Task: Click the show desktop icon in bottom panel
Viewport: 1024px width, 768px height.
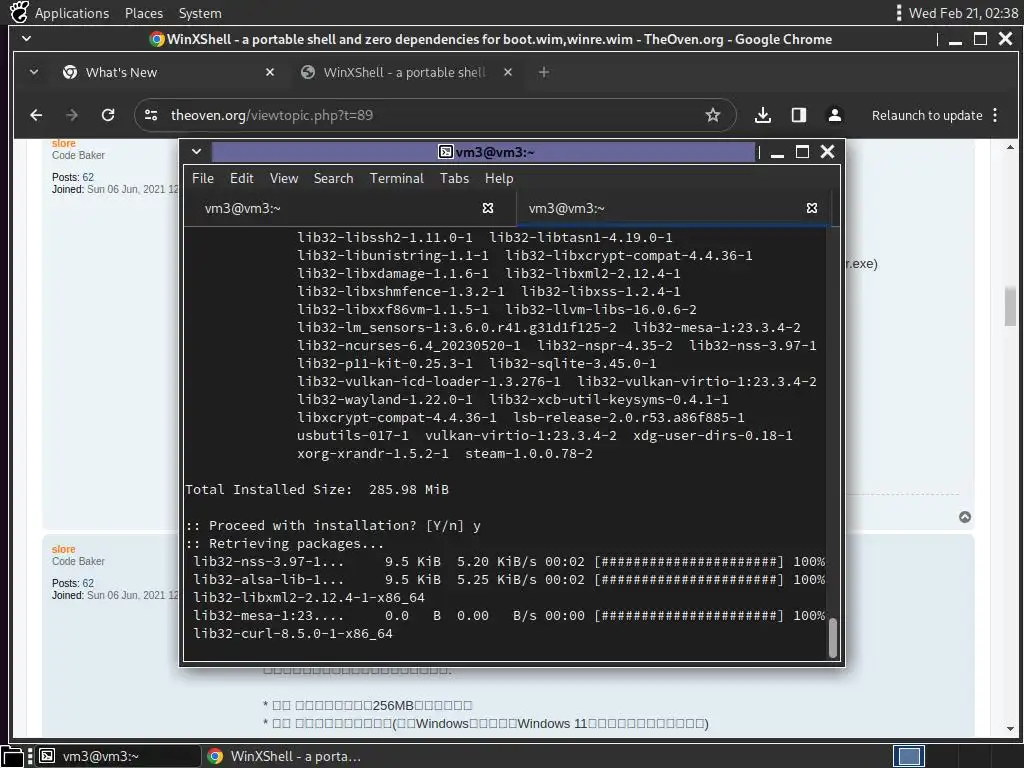Action: pyautogui.click(x=12, y=756)
